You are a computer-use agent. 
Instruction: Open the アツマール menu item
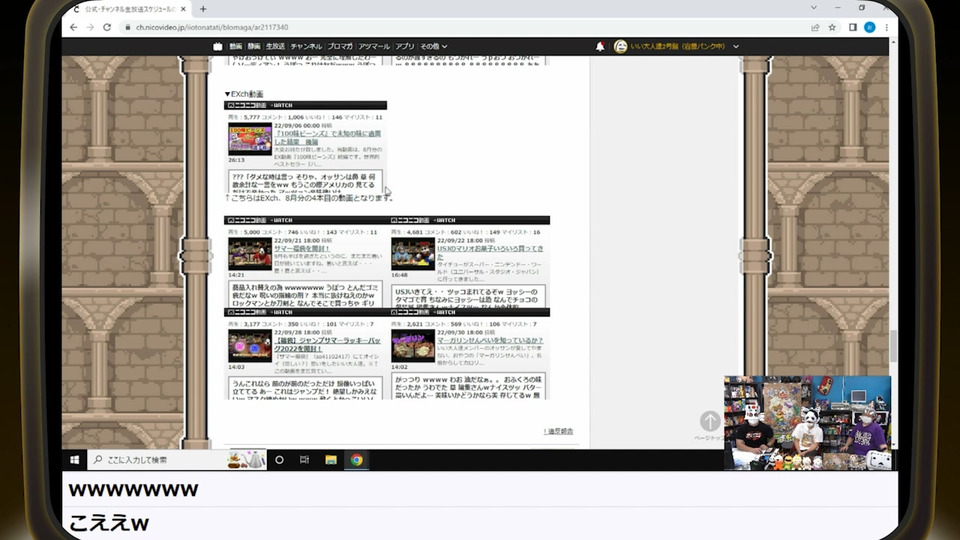[373, 46]
